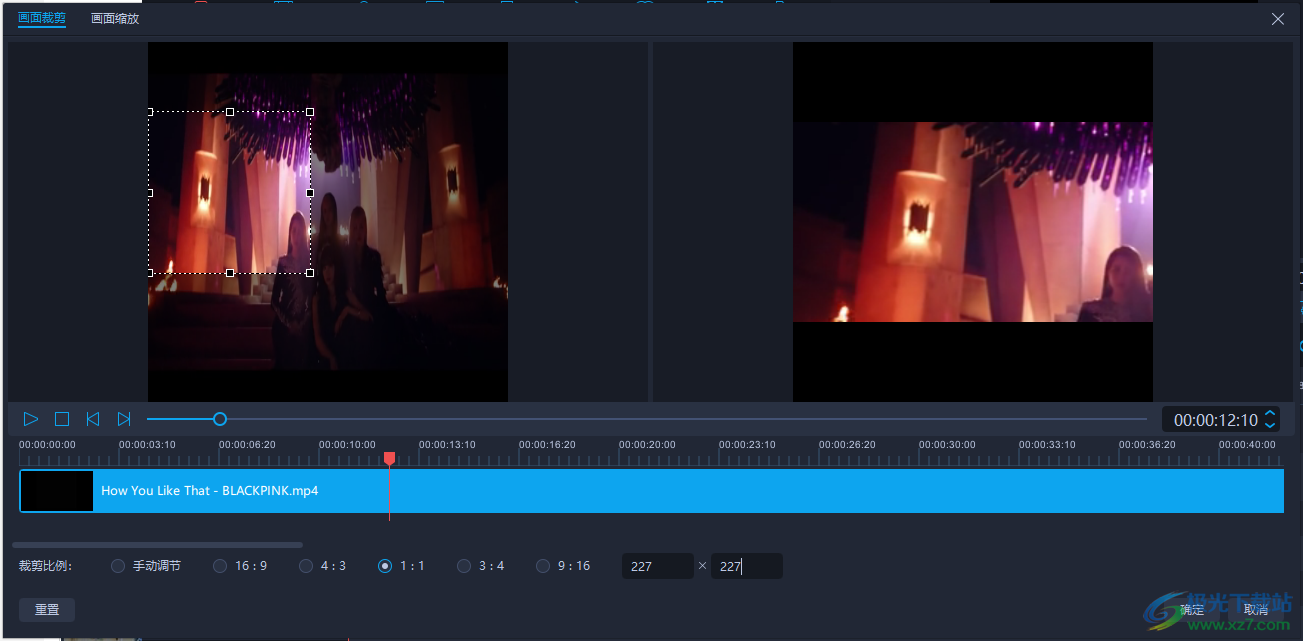Switch to the 画面裁剪 tab
Image resolution: width=1303 pixels, height=641 pixels.
coord(42,18)
